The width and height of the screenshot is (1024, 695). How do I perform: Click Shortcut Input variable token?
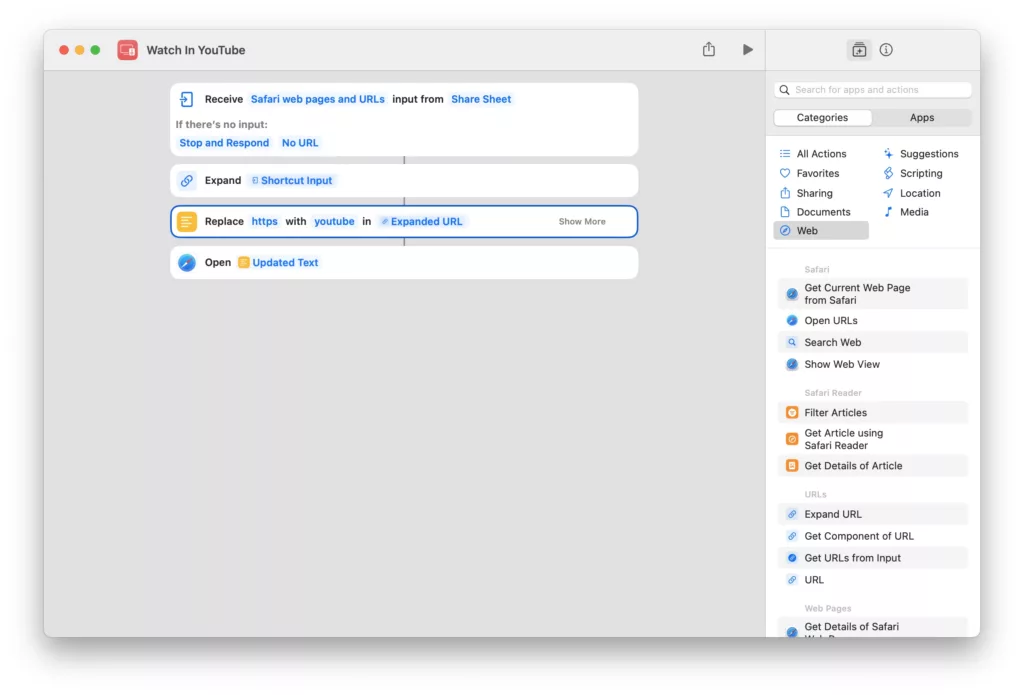click(x=292, y=180)
